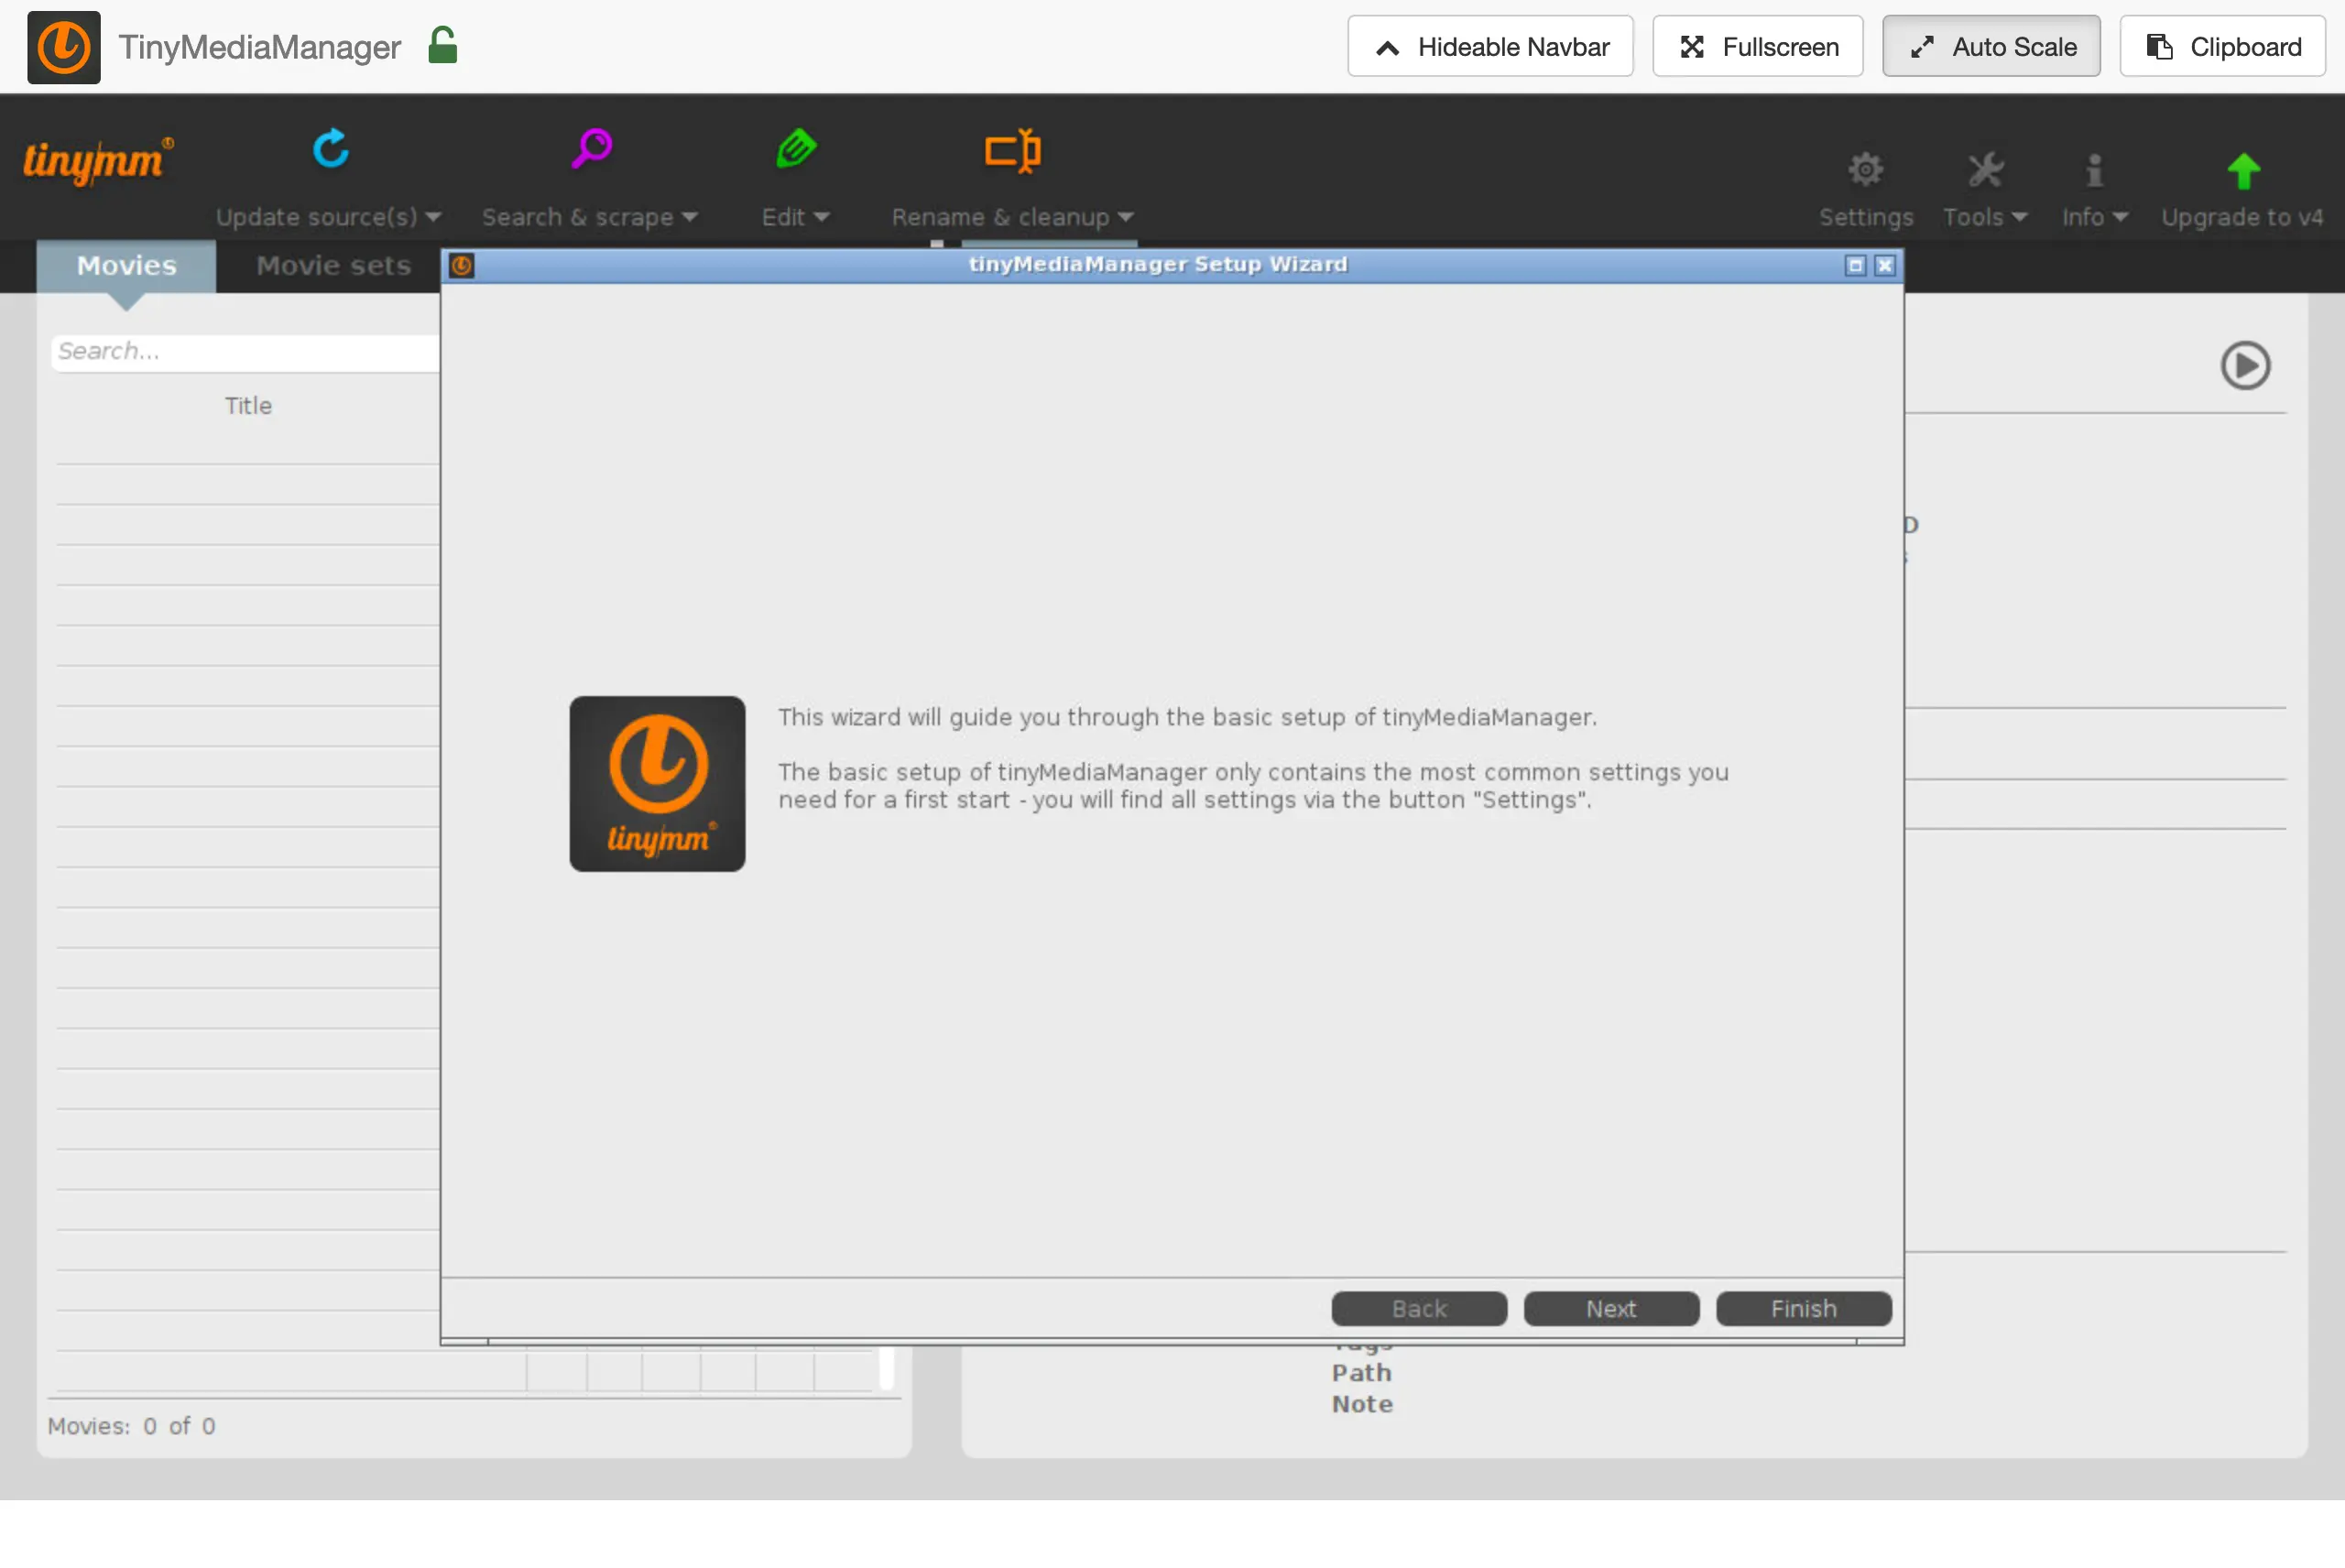2345x1568 pixels.
Task: Click the TinyMediaManager title text
Action: (260, 47)
